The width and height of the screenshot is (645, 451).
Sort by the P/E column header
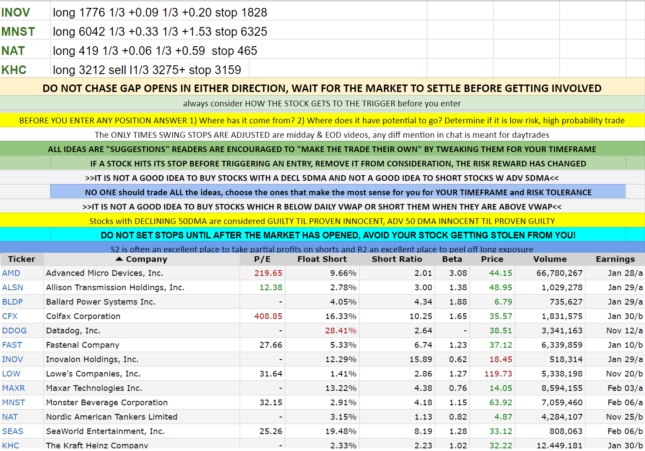coord(262,259)
